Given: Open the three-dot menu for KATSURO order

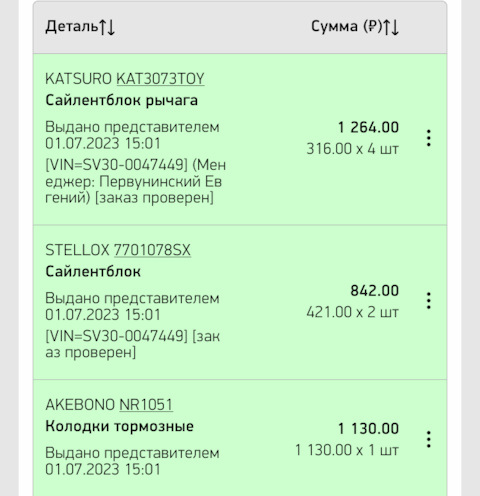Looking at the screenshot, I should (x=429, y=138).
